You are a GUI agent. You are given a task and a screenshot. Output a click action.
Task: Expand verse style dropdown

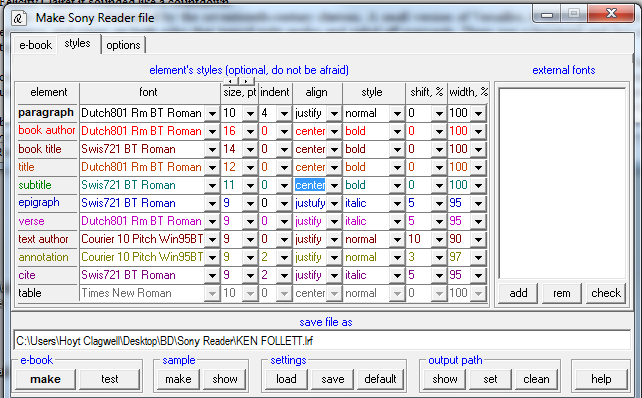coord(397,222)
